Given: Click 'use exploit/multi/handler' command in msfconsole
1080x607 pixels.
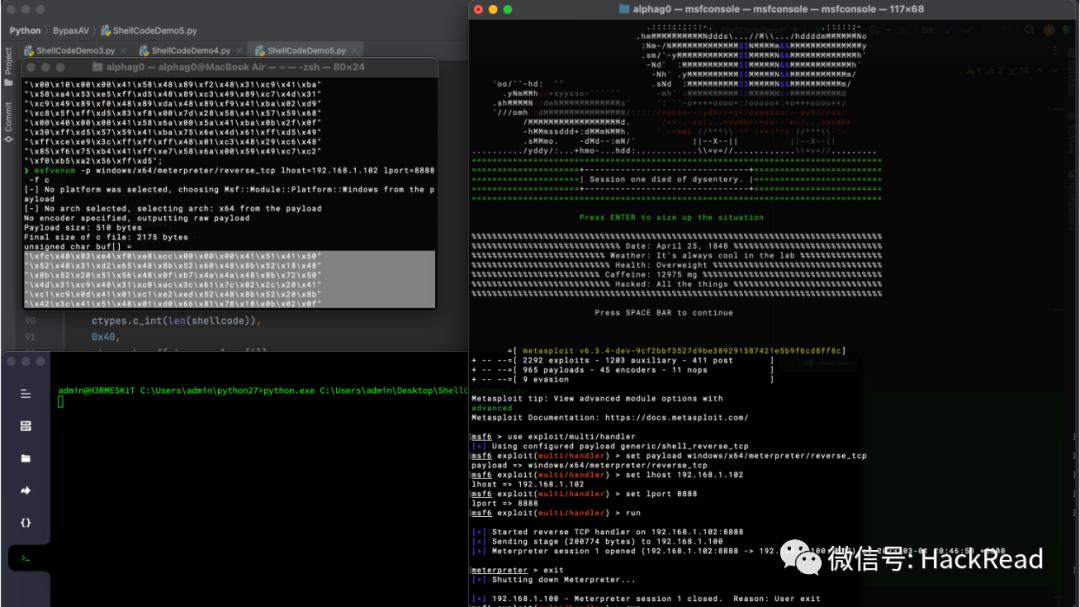Looking at the screenshot, I should [570, 437].
